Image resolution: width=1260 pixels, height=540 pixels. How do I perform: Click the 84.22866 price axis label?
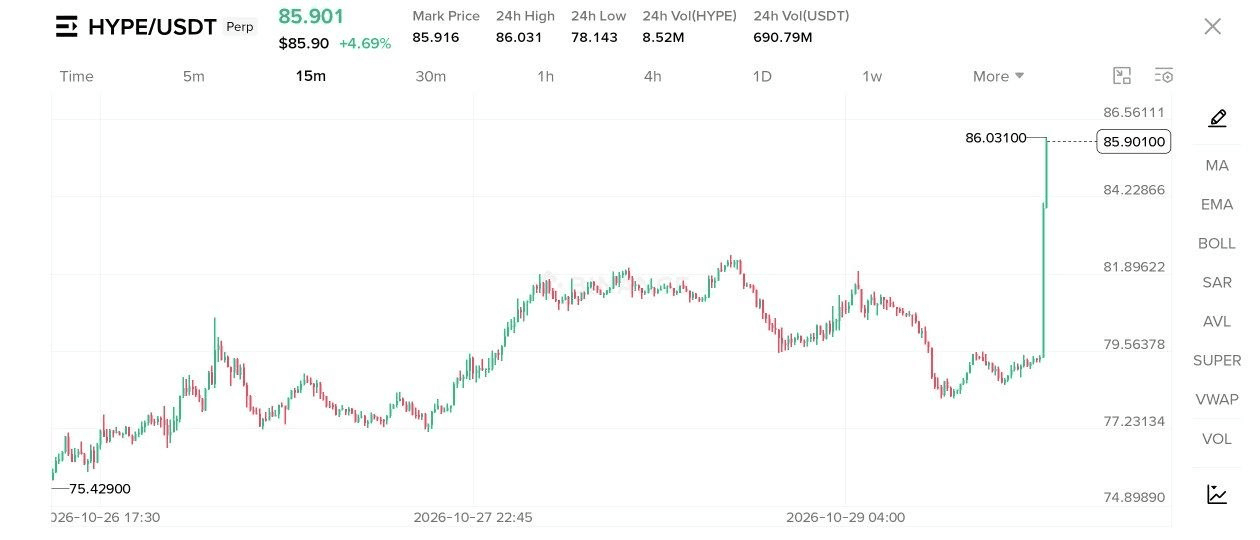click(x=1134, y=190)
